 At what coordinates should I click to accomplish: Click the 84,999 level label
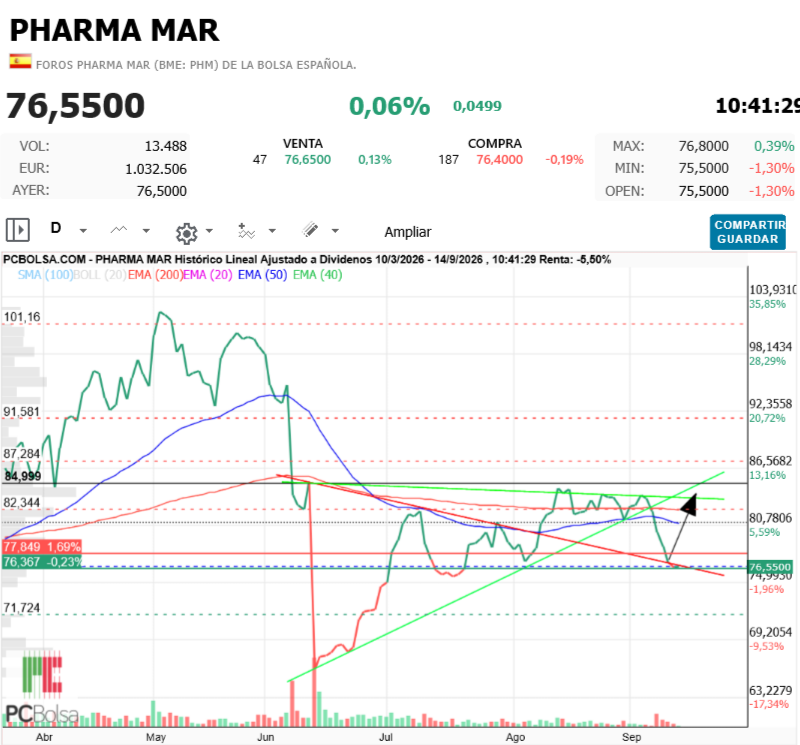point(22,477)
